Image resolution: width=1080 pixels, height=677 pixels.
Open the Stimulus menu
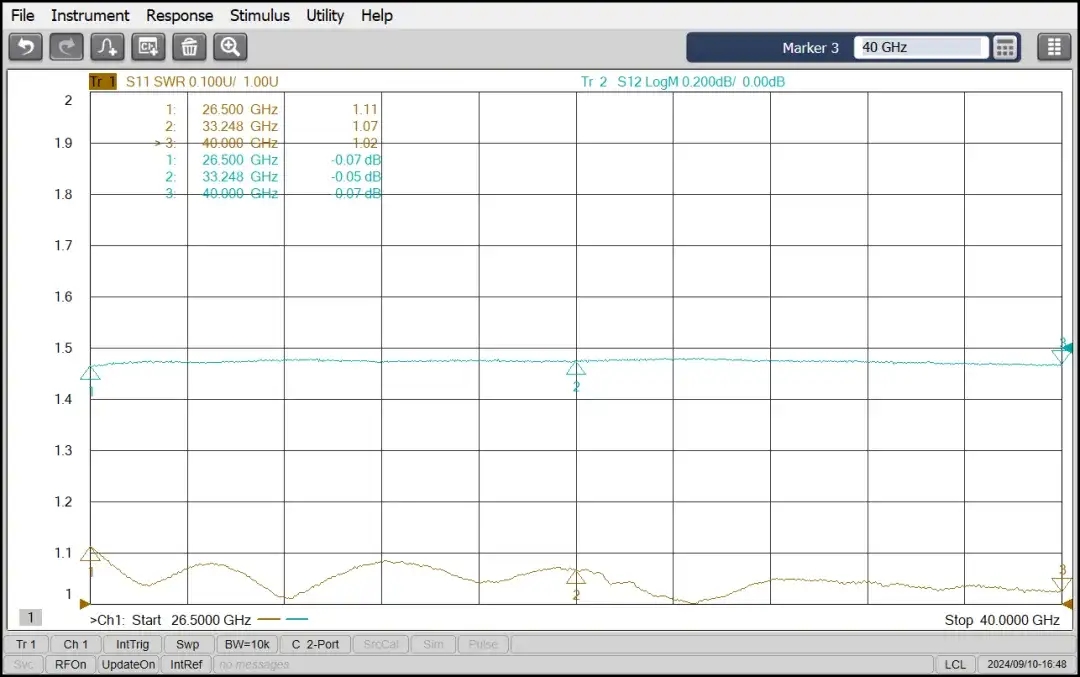click(x=260, y=15)
